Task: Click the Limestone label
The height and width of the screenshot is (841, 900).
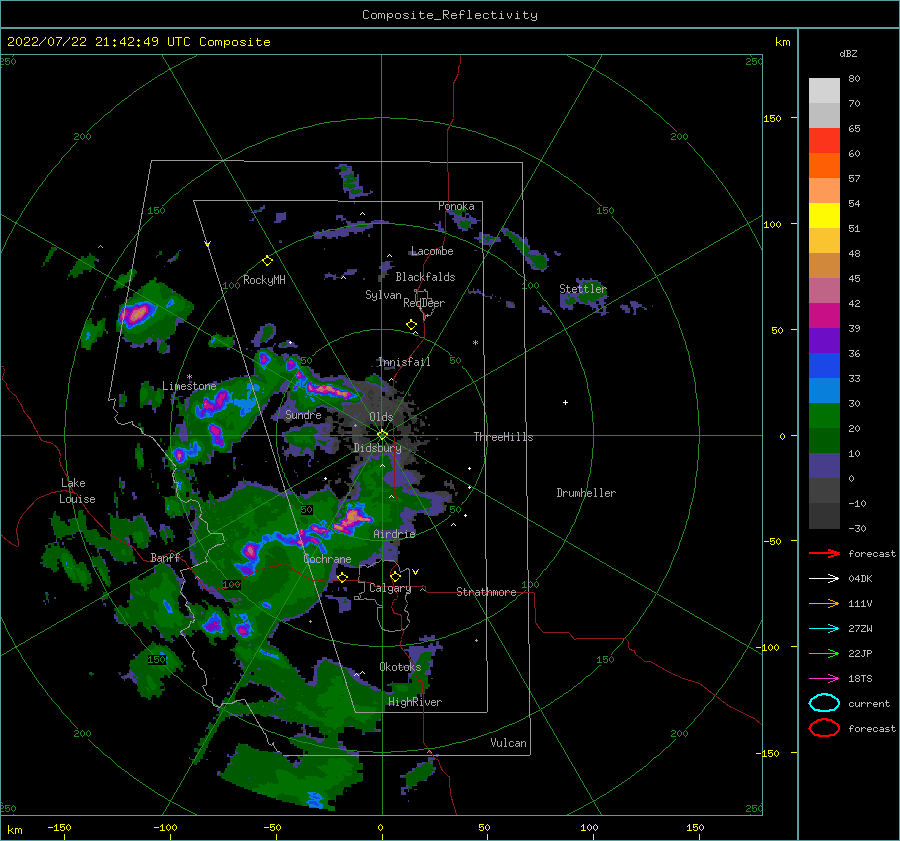Action: [189, 386]
